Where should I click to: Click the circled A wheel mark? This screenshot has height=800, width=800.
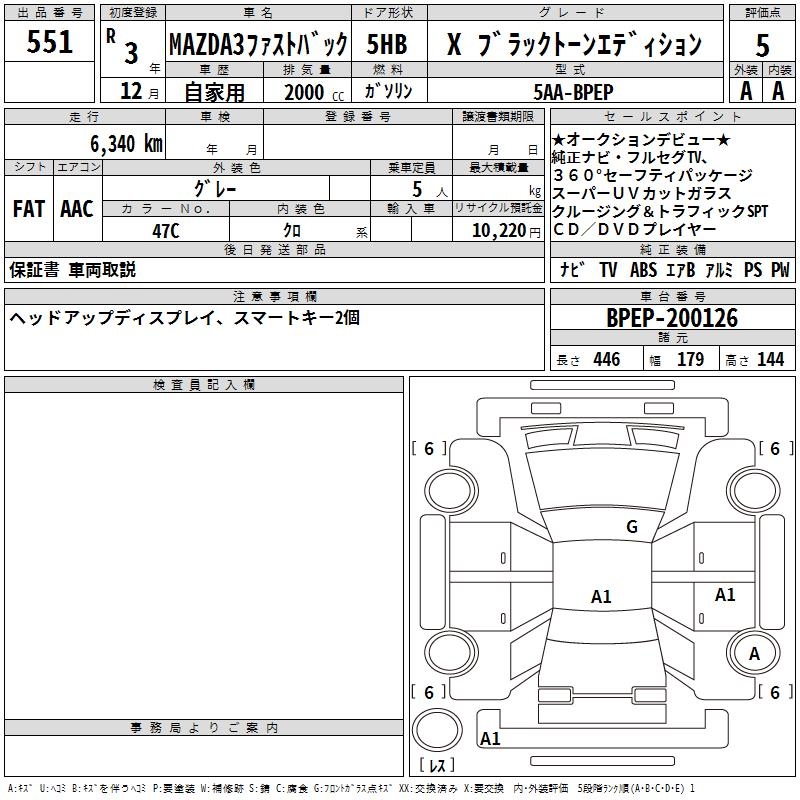[754, 654]
